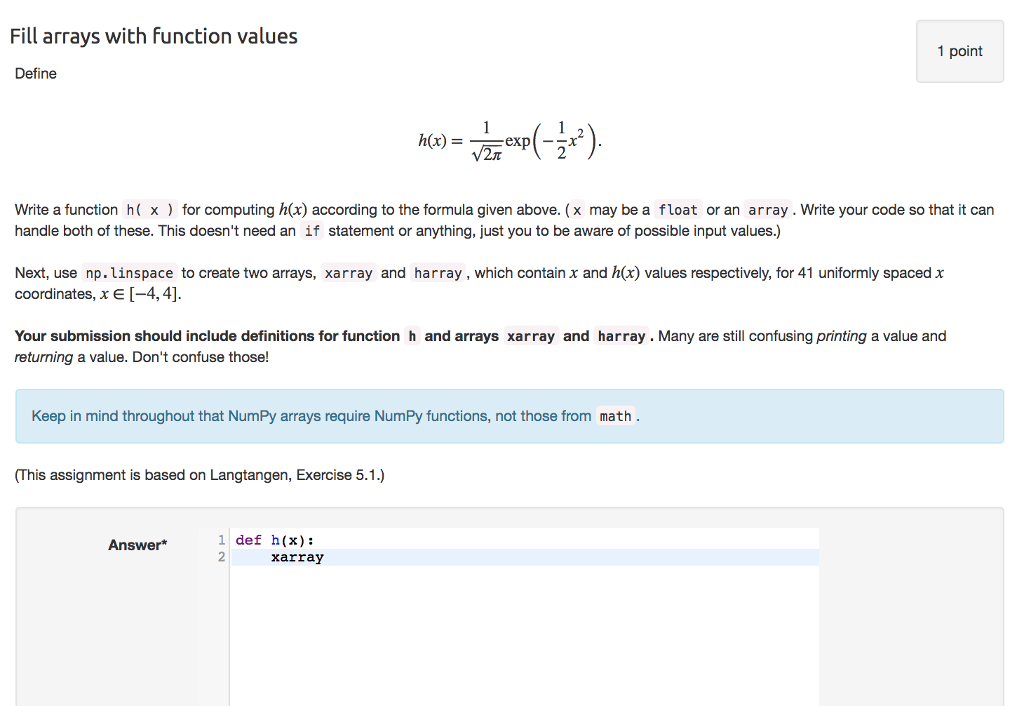Click the math code span in blue note
The width and height of the screenshot is (1024, 706).
[615, 416]
